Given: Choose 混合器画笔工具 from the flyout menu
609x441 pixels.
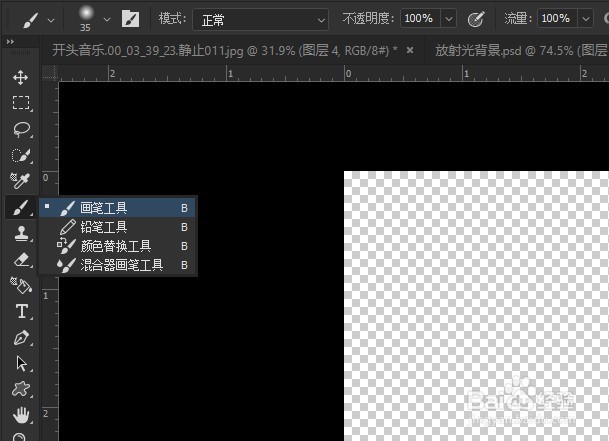Looking at the screenshot, I should [117, 265].
